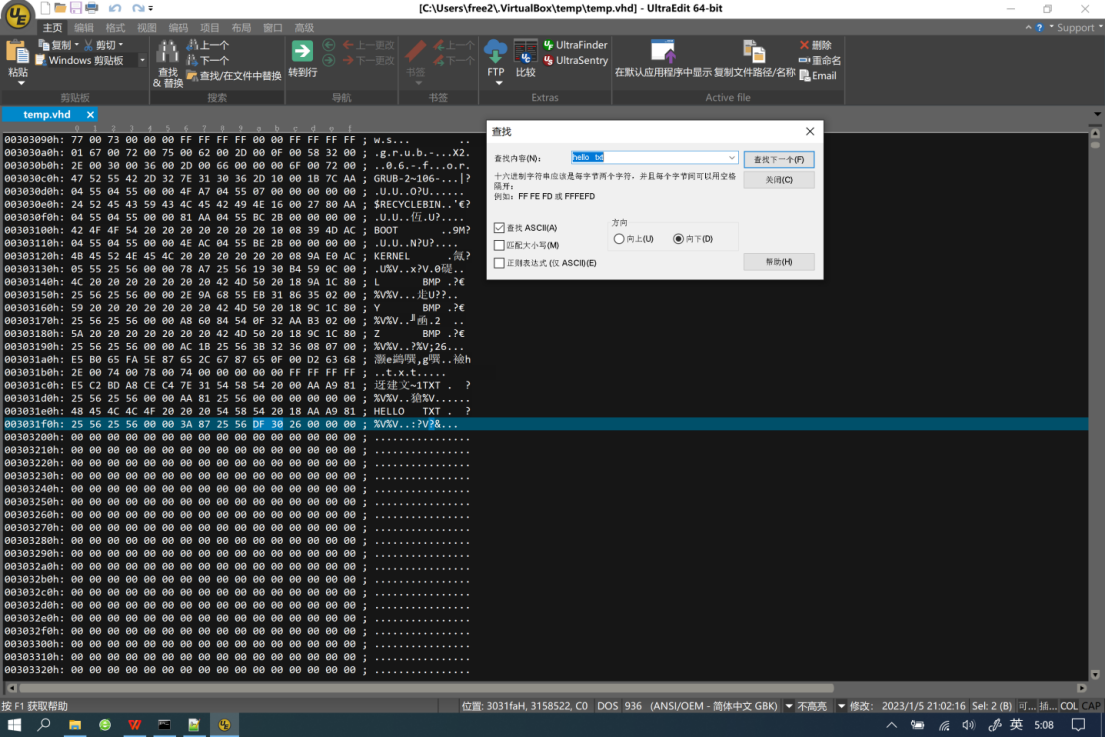Click the 删除 red X icon

pyautogui.click(x=804, y=45)
